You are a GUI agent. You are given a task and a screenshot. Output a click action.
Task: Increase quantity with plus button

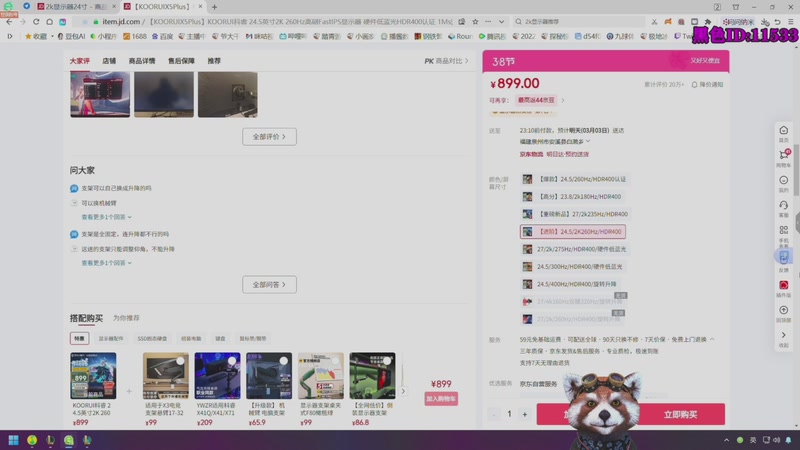click(524, 415)
